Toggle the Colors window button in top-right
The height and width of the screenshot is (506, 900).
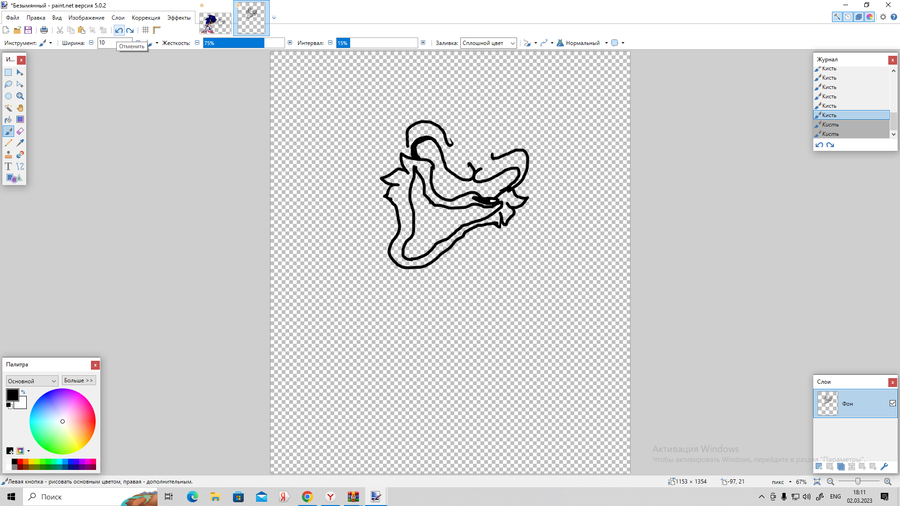[x=870, y=17]
